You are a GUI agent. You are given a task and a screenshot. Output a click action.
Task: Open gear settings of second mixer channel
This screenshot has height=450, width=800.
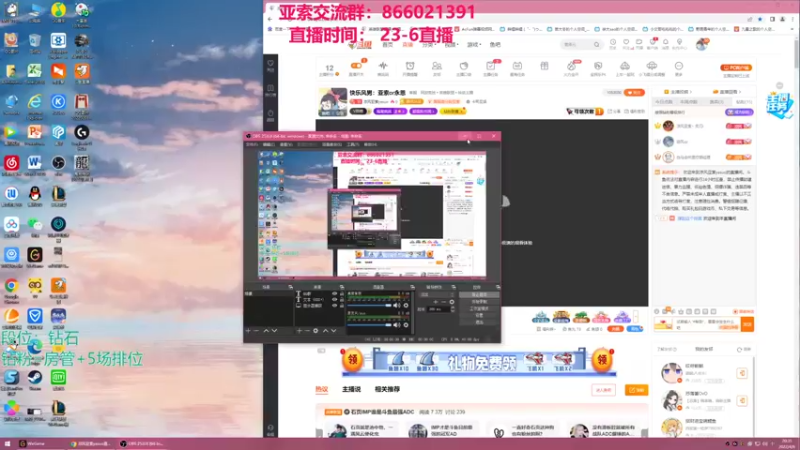[406, 325]
